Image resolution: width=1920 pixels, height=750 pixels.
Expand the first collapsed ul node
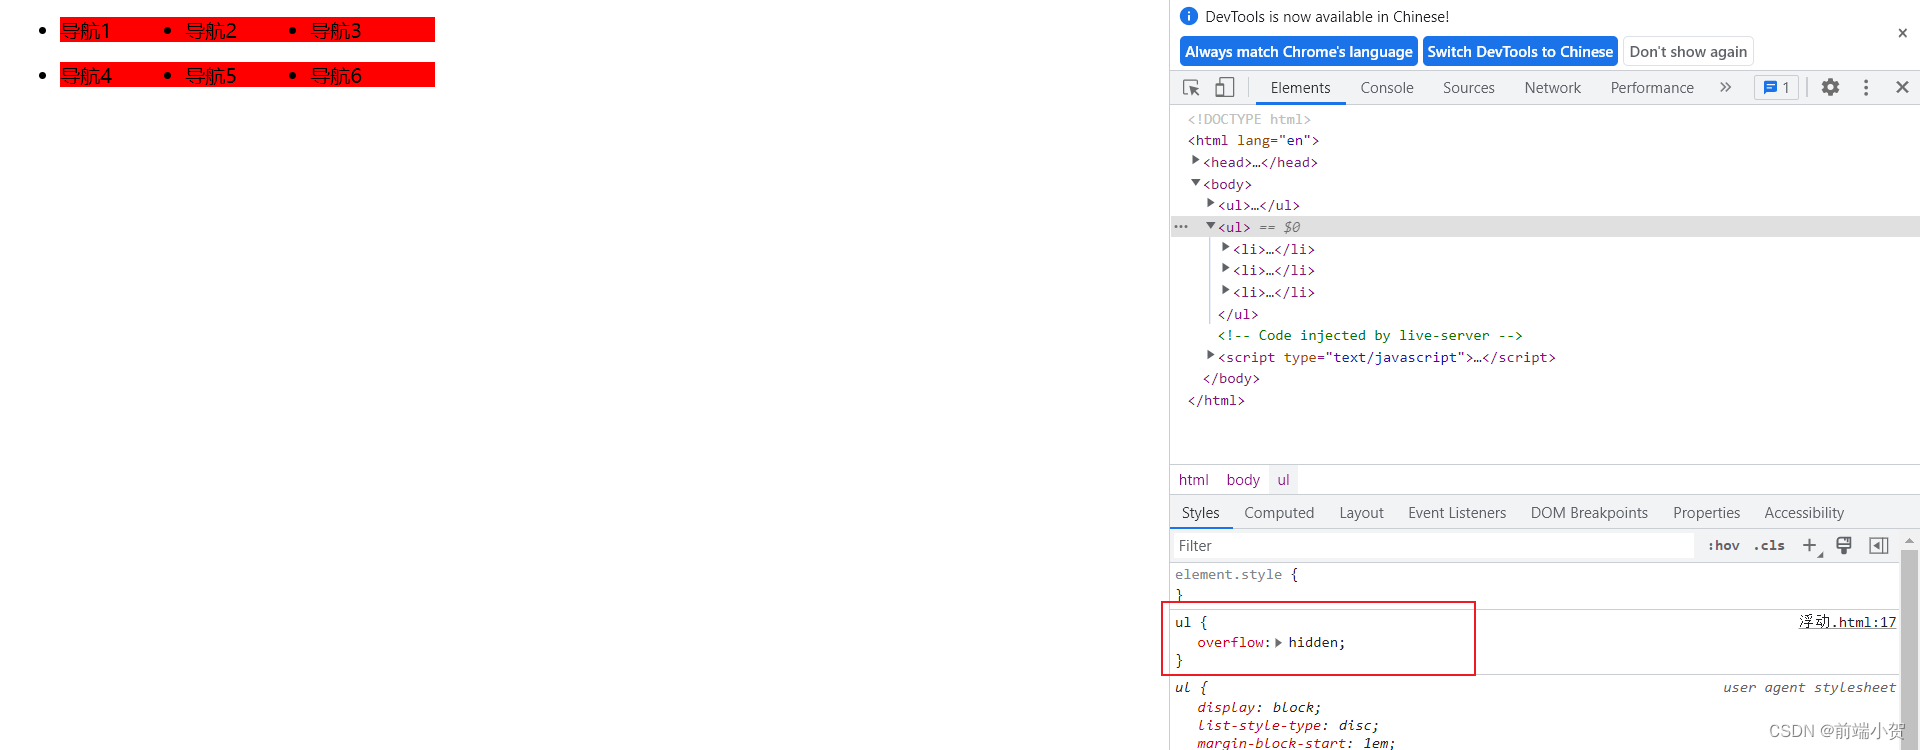click(x=1210, y=203)
